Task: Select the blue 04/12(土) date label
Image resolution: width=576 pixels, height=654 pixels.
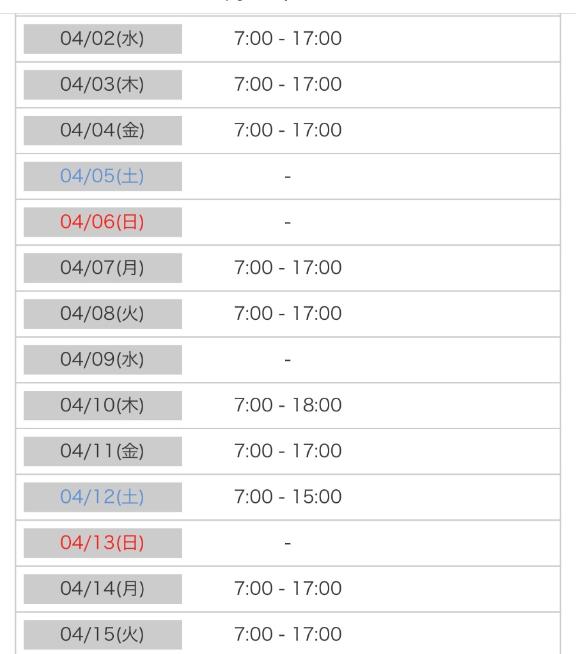Action: (x=103, y=497)
